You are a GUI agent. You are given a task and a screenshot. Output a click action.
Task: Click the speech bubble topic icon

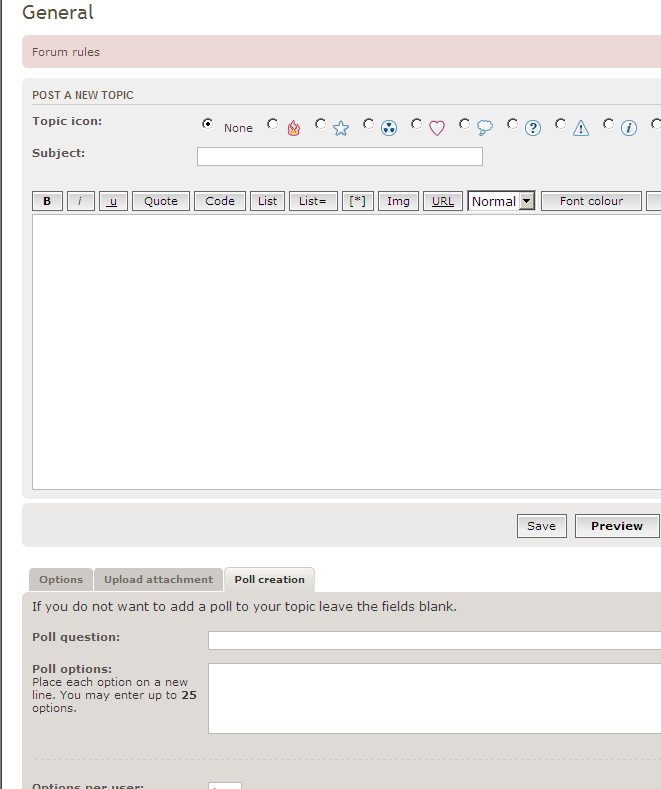click(485, 128)
